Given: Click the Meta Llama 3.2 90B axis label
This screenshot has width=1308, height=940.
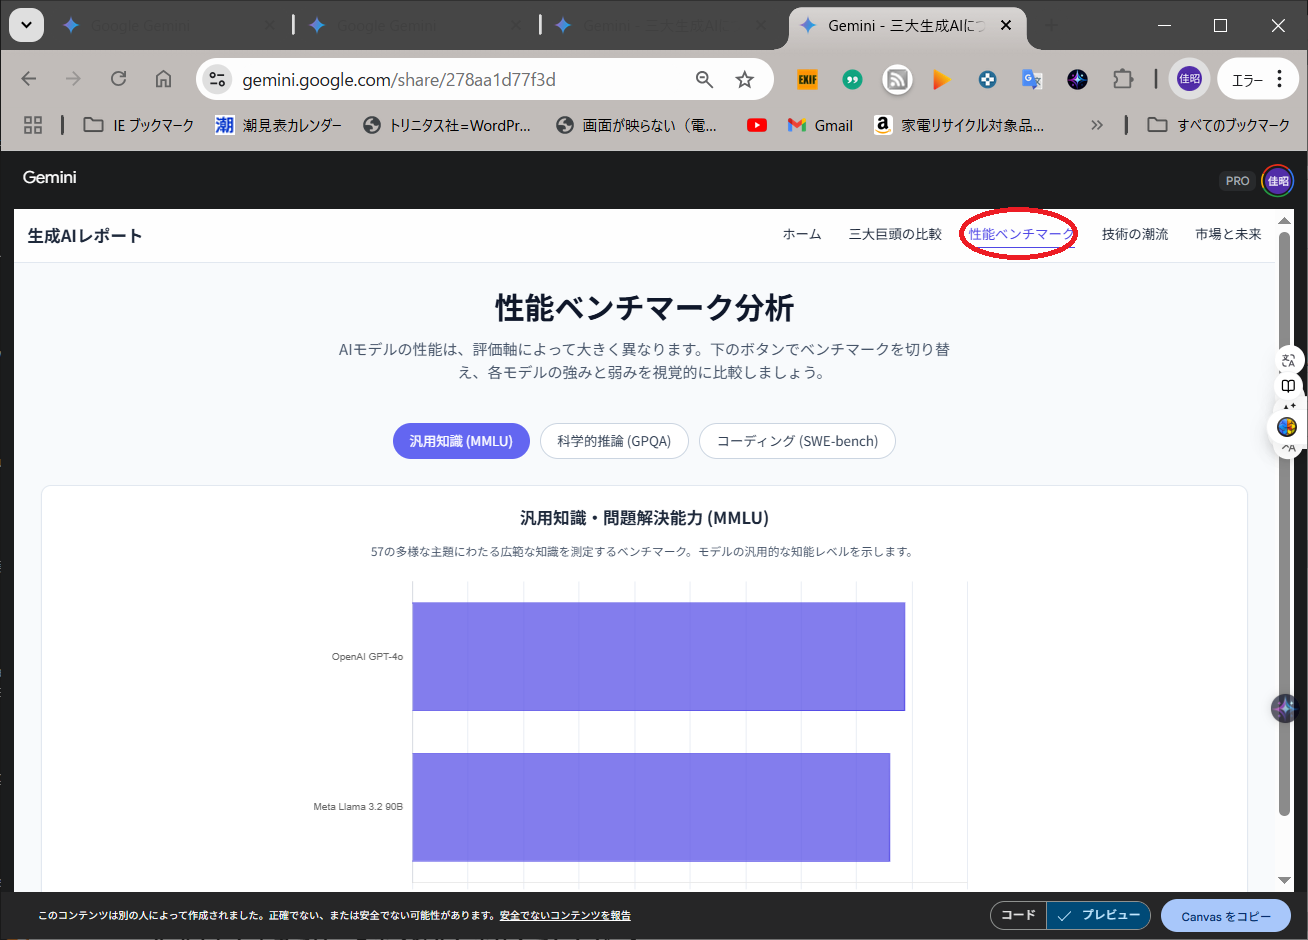Looking at the screenshot, I should tap(358, 807).
